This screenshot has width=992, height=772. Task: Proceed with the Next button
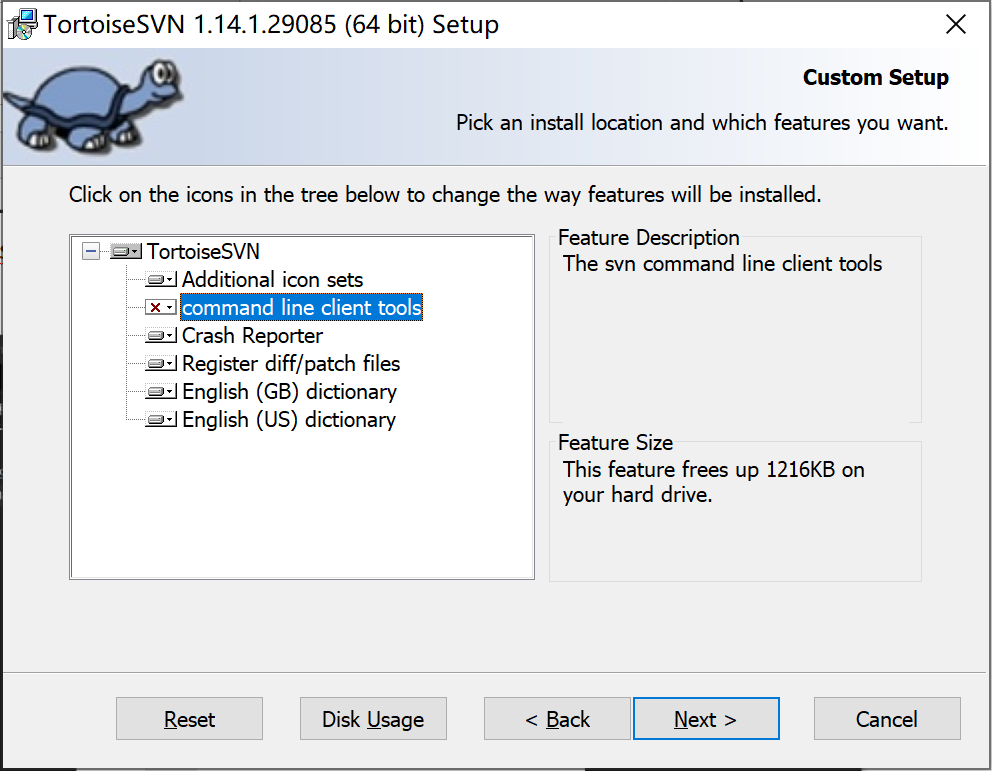[x=705, y=719]
